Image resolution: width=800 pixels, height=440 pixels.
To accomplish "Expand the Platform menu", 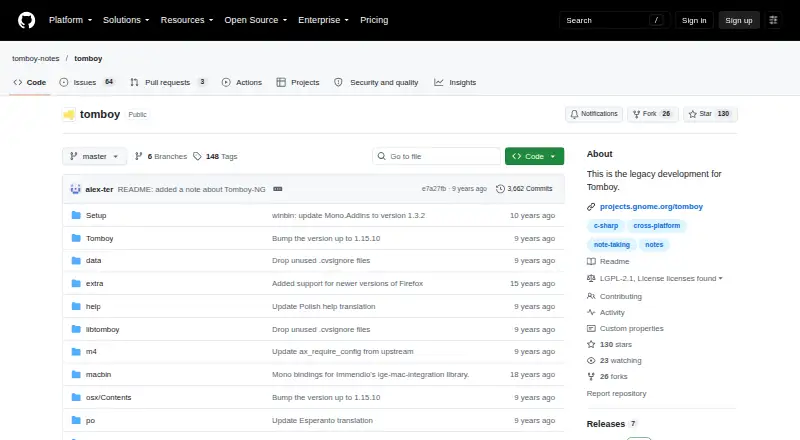I will click(x=70, y=20).
